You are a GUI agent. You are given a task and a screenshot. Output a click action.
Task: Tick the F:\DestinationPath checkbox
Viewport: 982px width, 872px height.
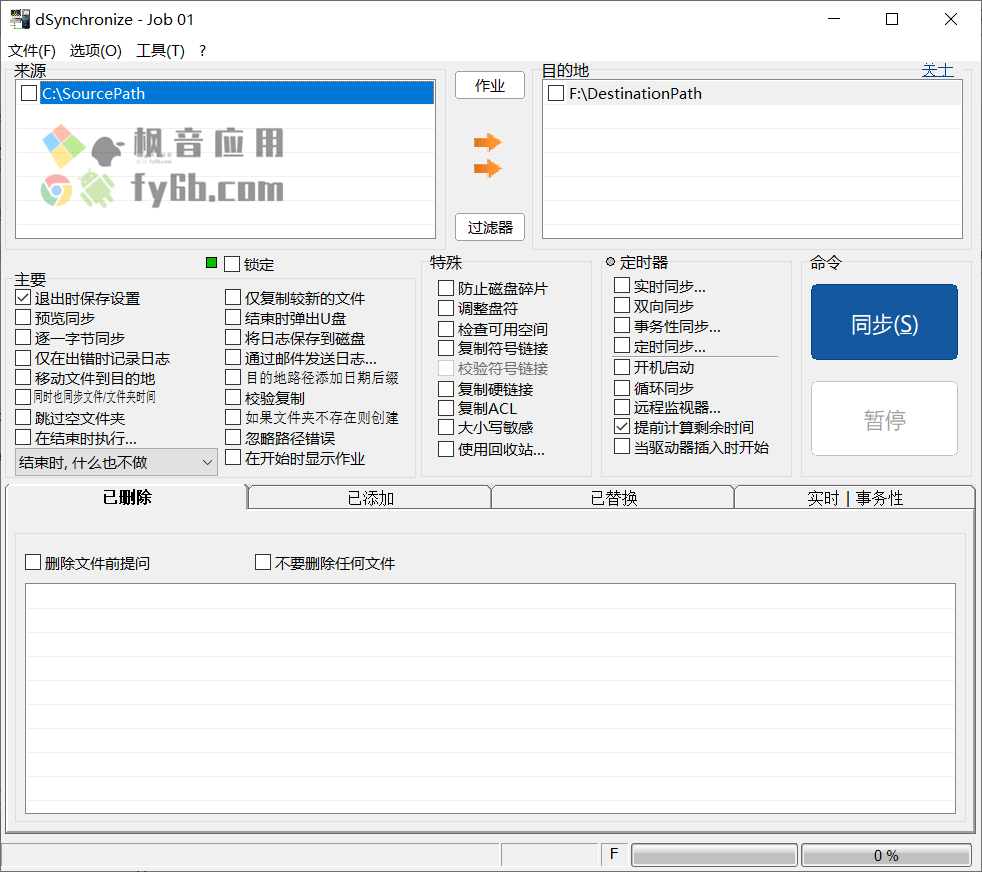(x=556, y=93)
